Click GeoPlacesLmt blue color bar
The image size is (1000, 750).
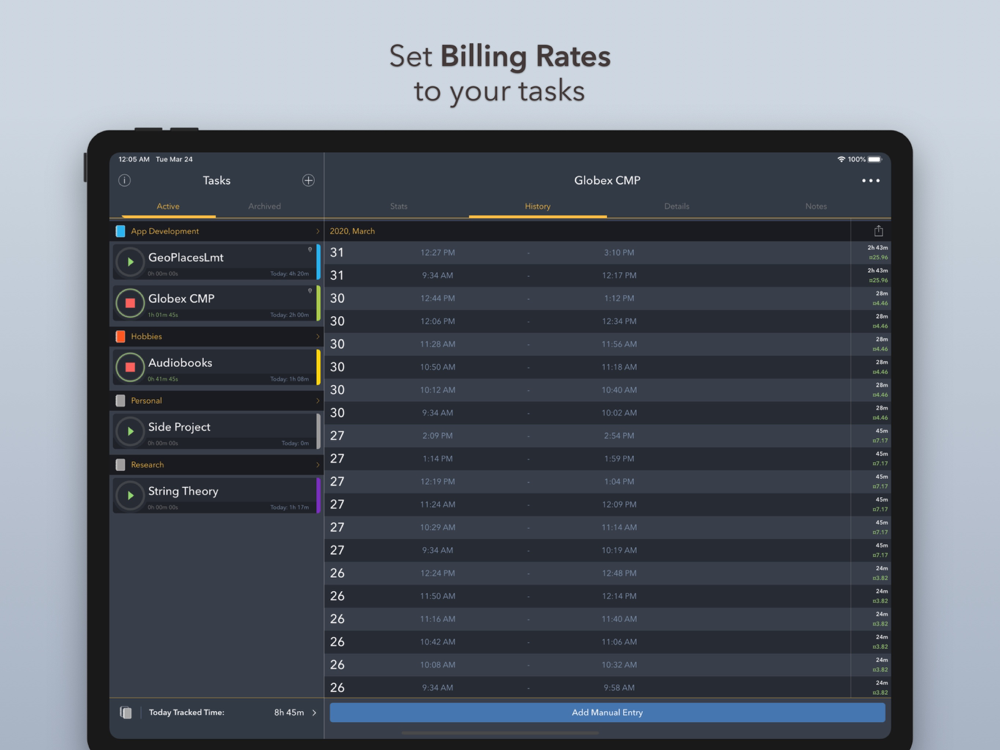click(318, 261)
